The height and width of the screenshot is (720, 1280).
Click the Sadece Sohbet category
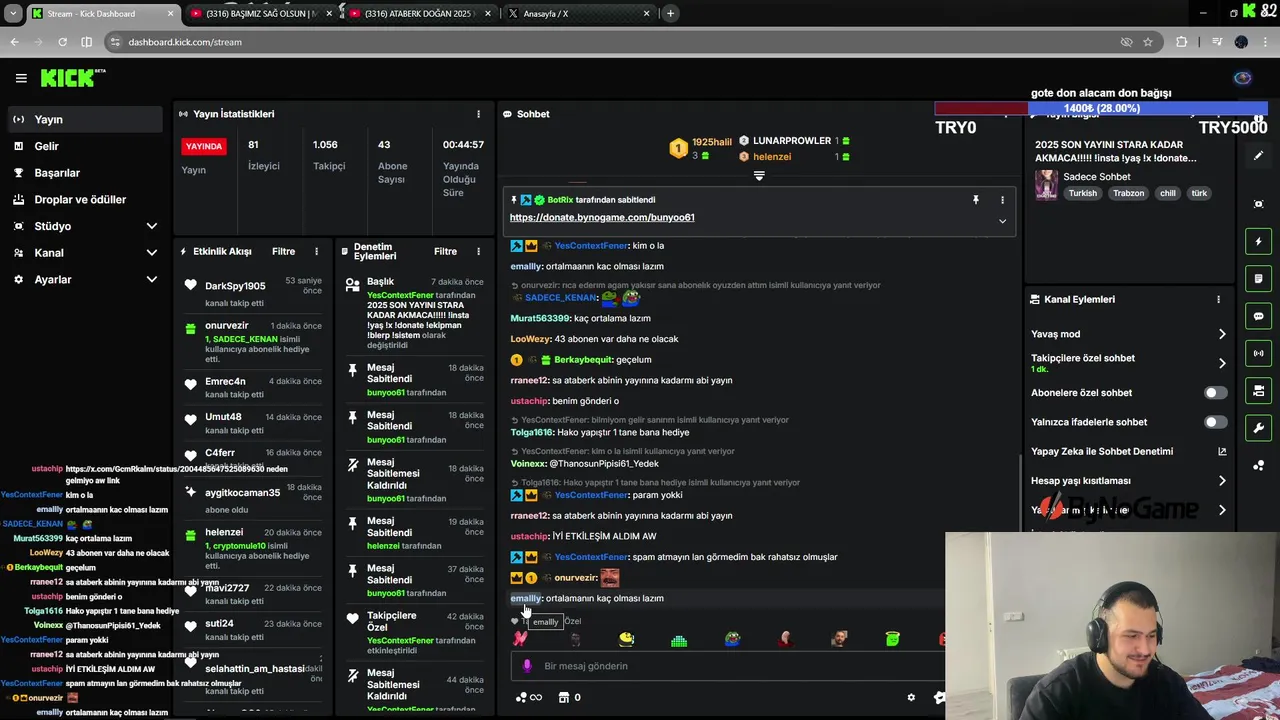point(1097,177)
